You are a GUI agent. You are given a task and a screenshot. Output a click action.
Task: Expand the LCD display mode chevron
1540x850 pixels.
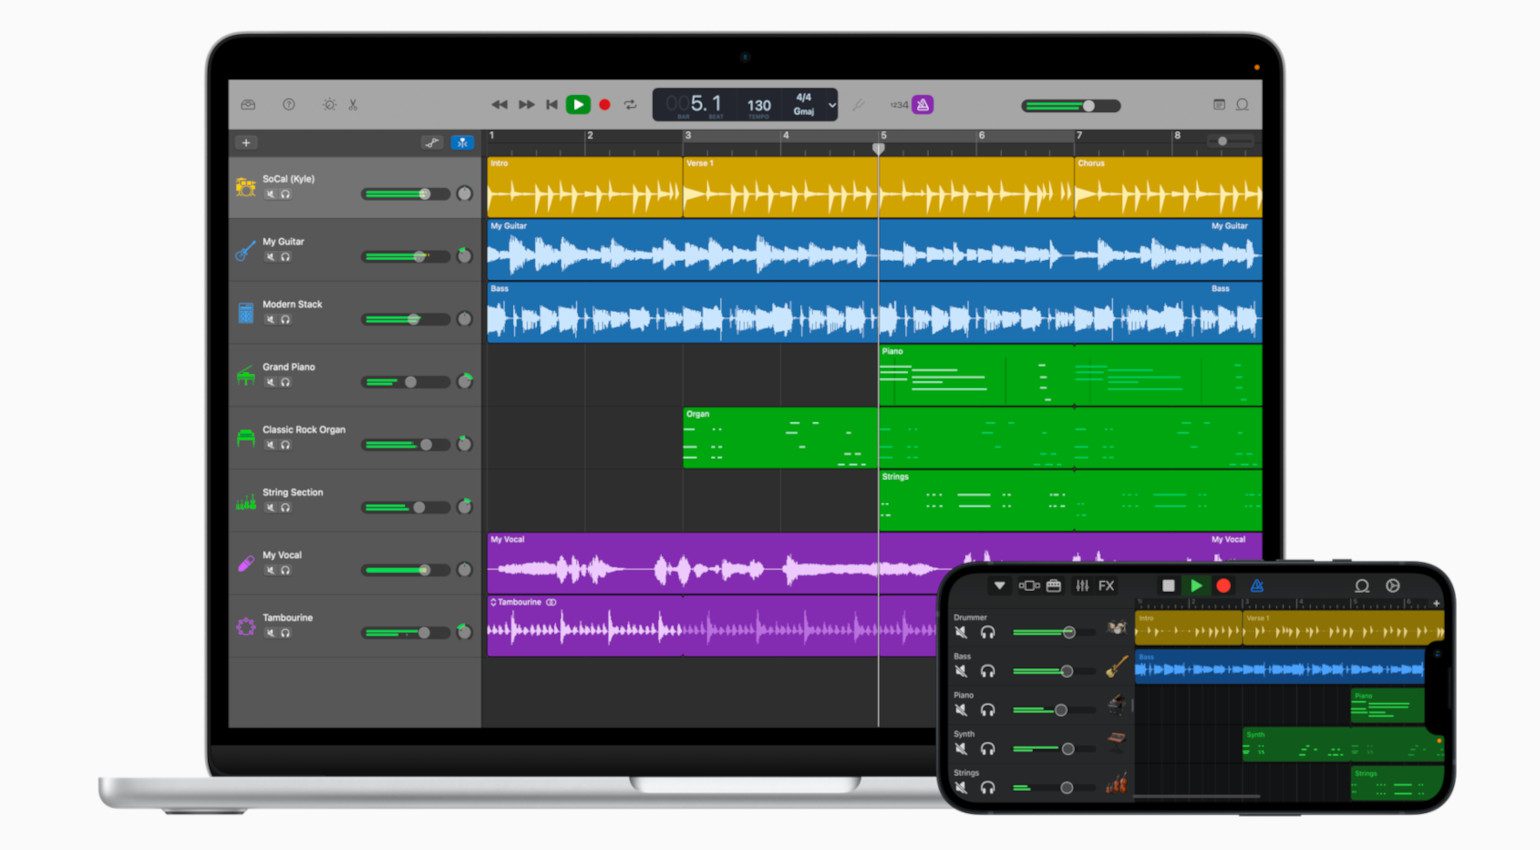tap(831, 105)
